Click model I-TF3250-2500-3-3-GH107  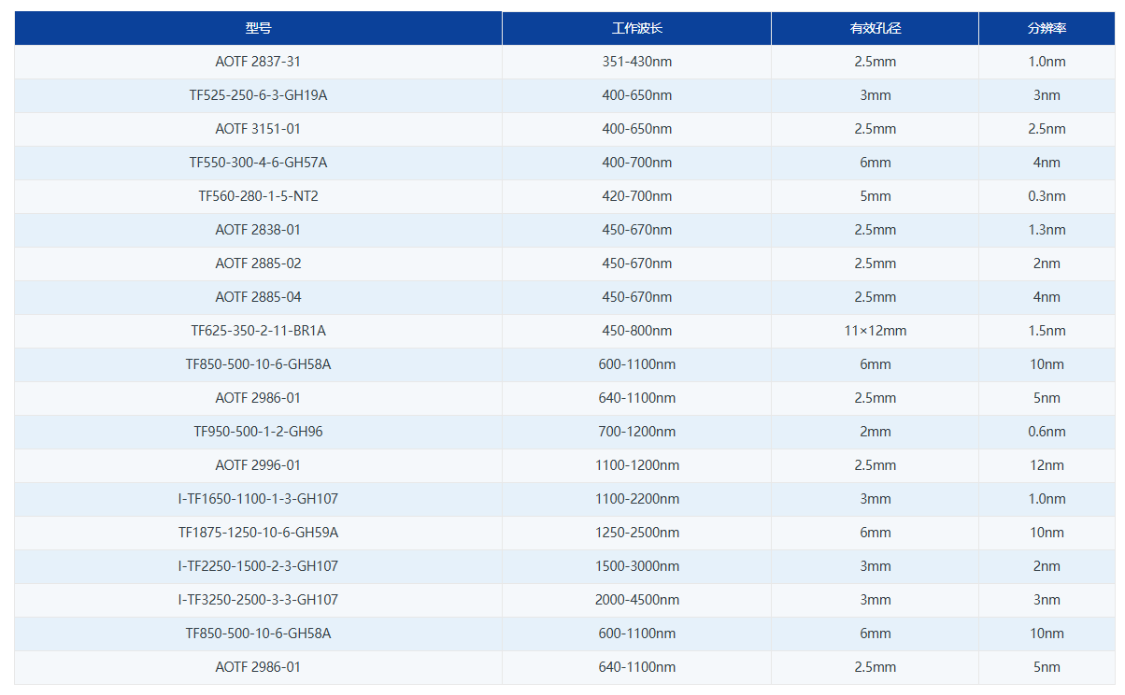coord(258,600)
